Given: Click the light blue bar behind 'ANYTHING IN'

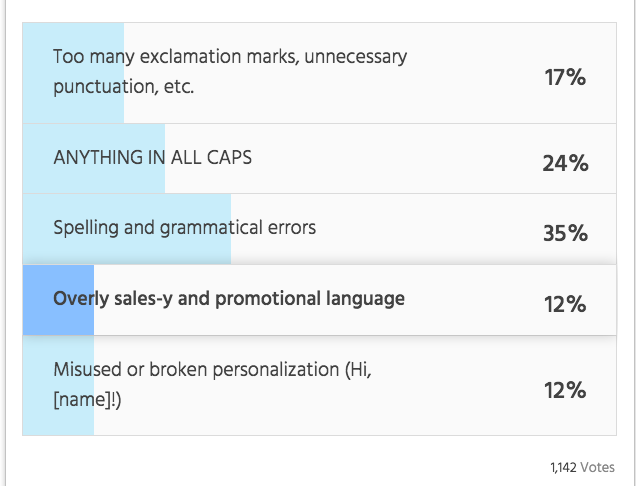Looking at the screenshot, I should point(94,159).
